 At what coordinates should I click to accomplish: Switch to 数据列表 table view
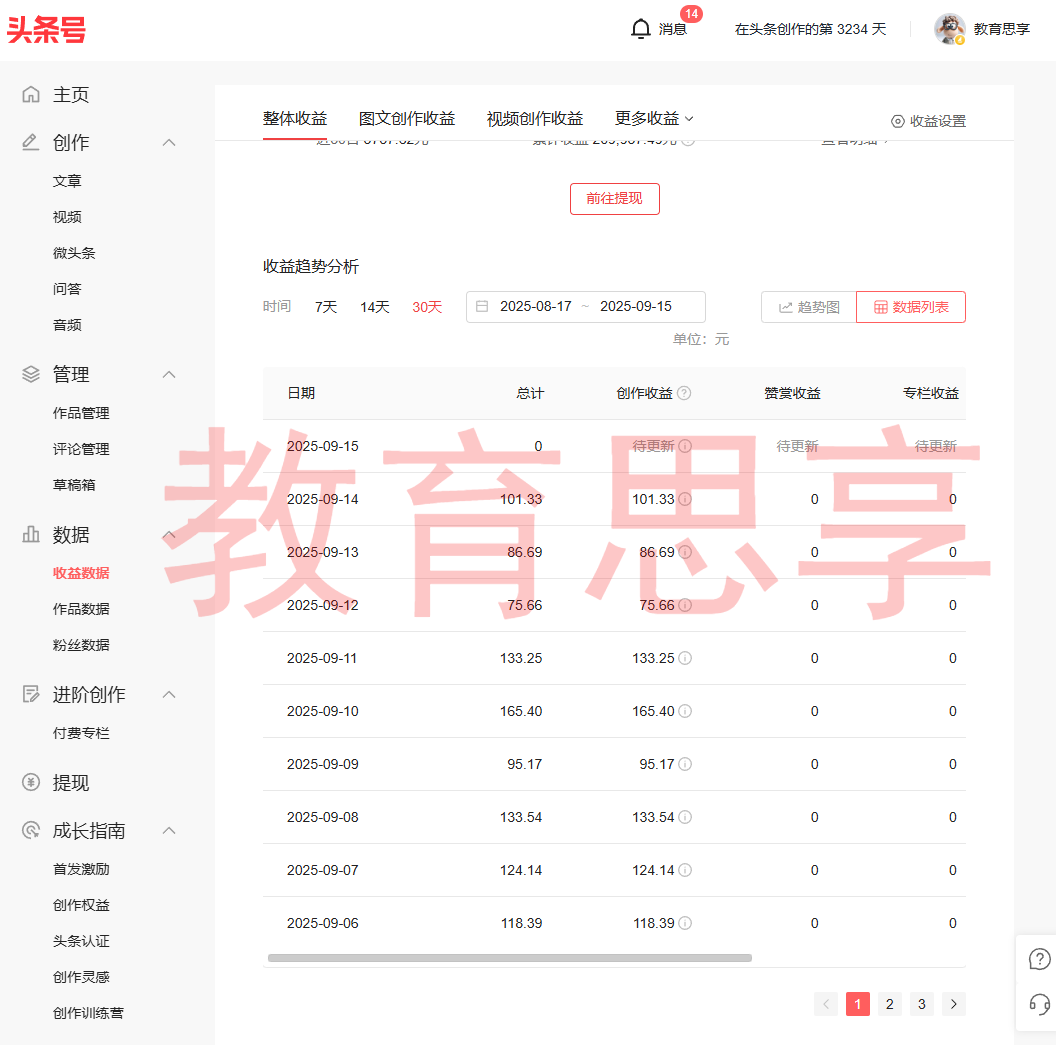[911, 307]
